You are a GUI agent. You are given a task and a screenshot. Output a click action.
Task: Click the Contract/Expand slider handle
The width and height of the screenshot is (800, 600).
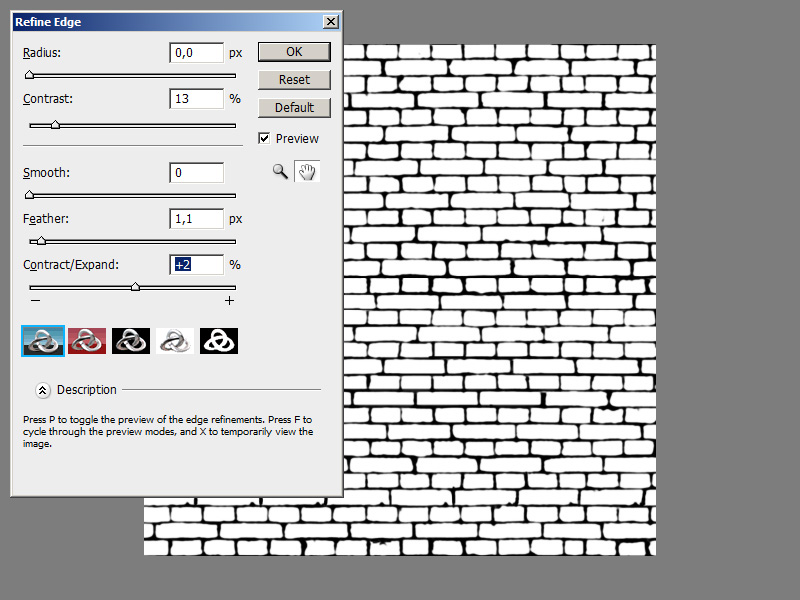pyautogui.click(x=135, y=286)
